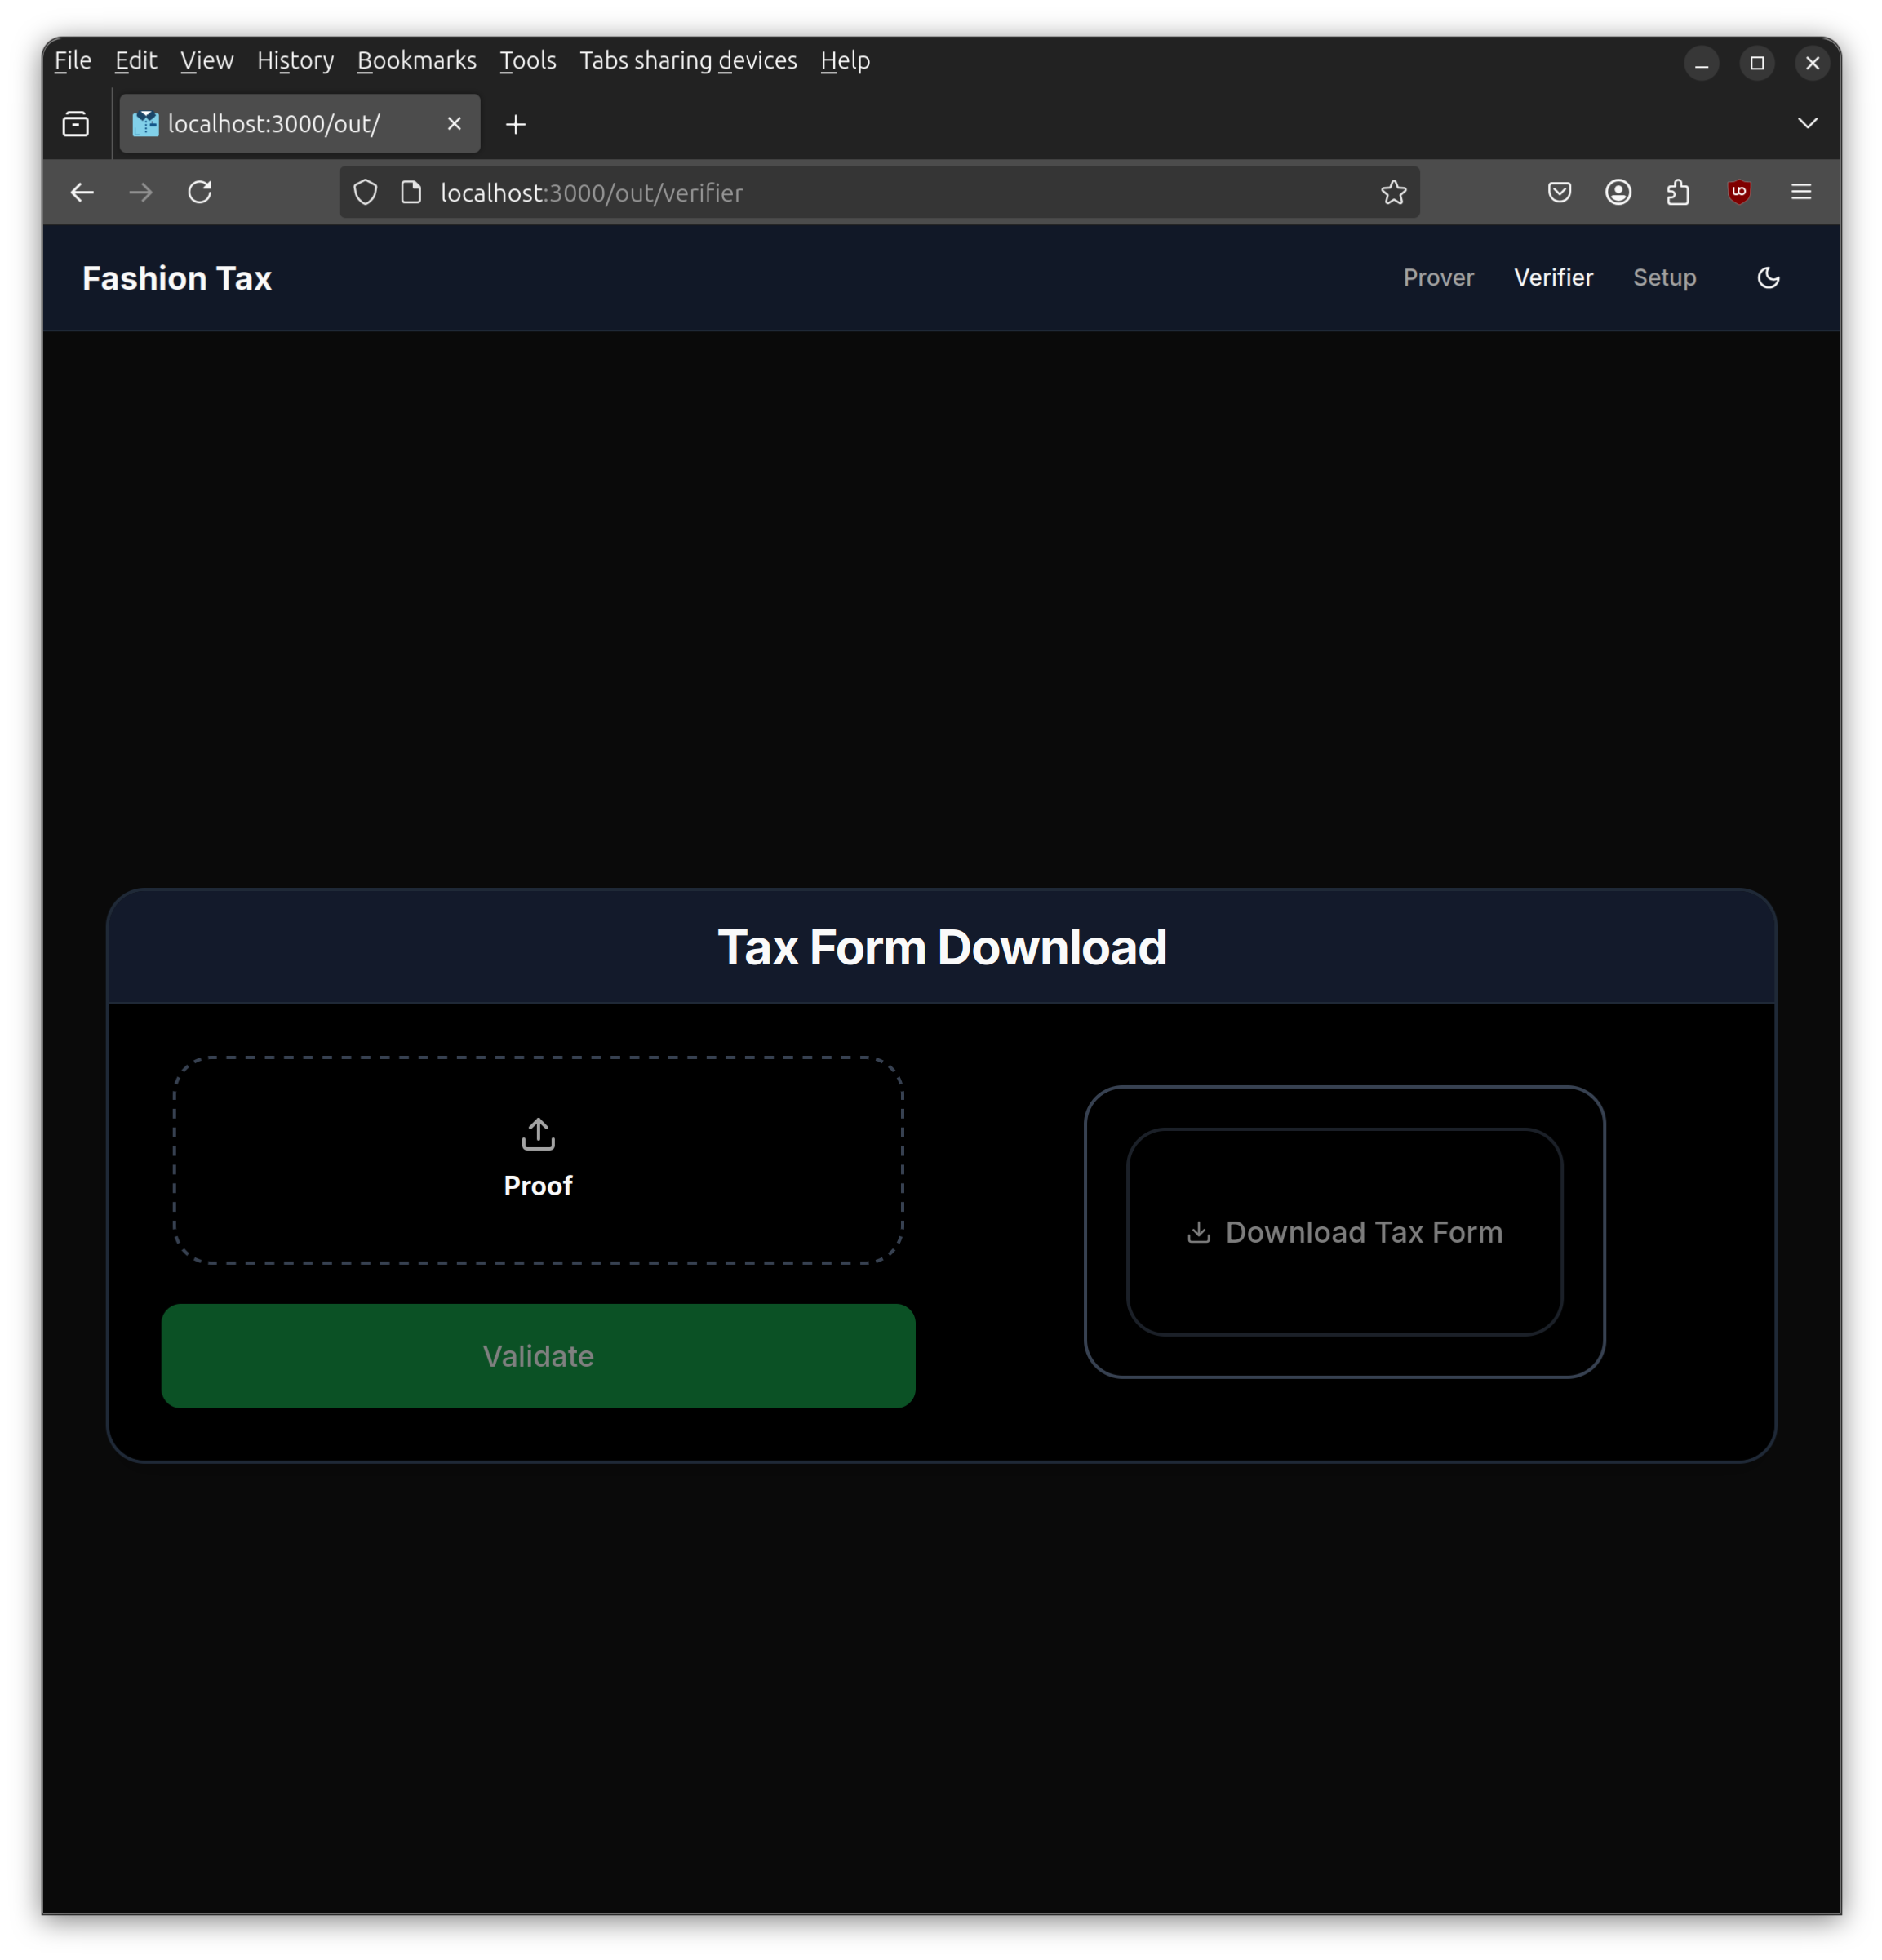Open the recent tabs view button
The image size is (1882, 1960).
(76, 124)
